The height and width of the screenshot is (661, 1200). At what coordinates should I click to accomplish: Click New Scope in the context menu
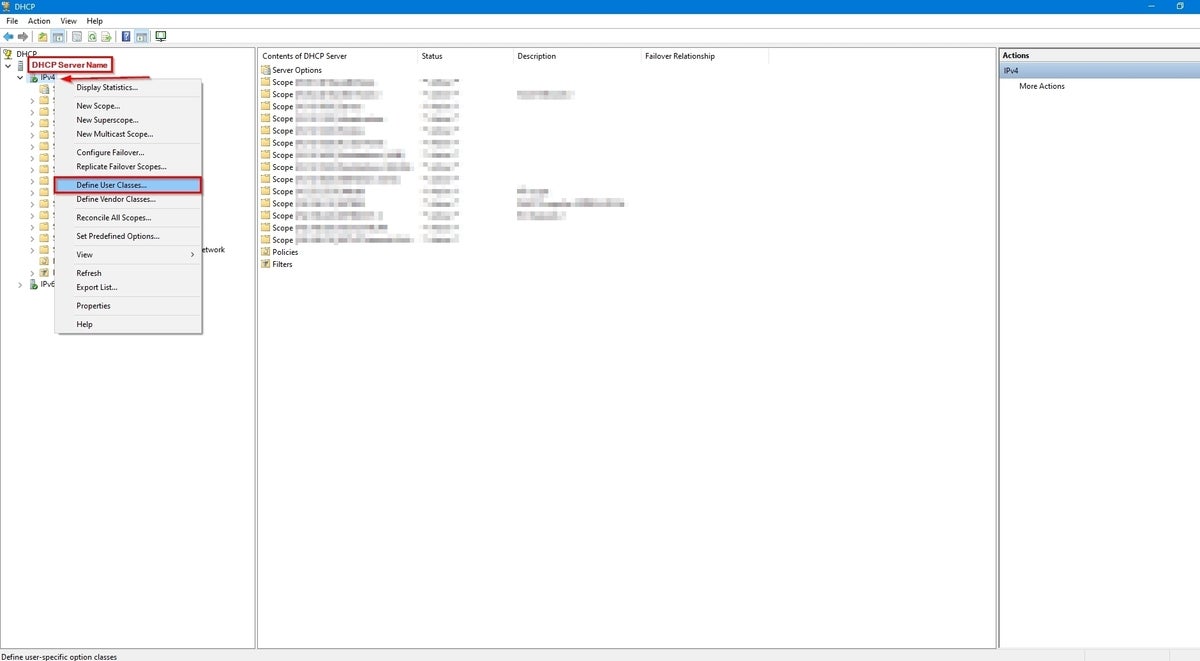coord(99,105)
